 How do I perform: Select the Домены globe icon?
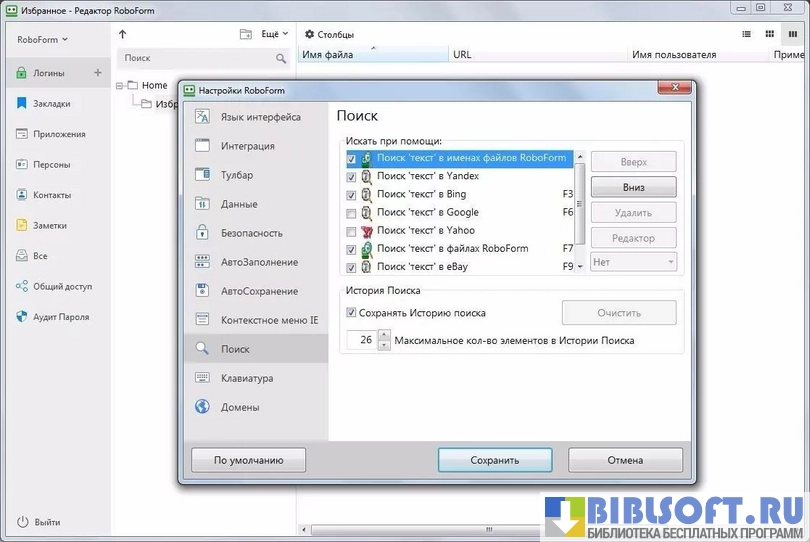click(x=202, y=407)
